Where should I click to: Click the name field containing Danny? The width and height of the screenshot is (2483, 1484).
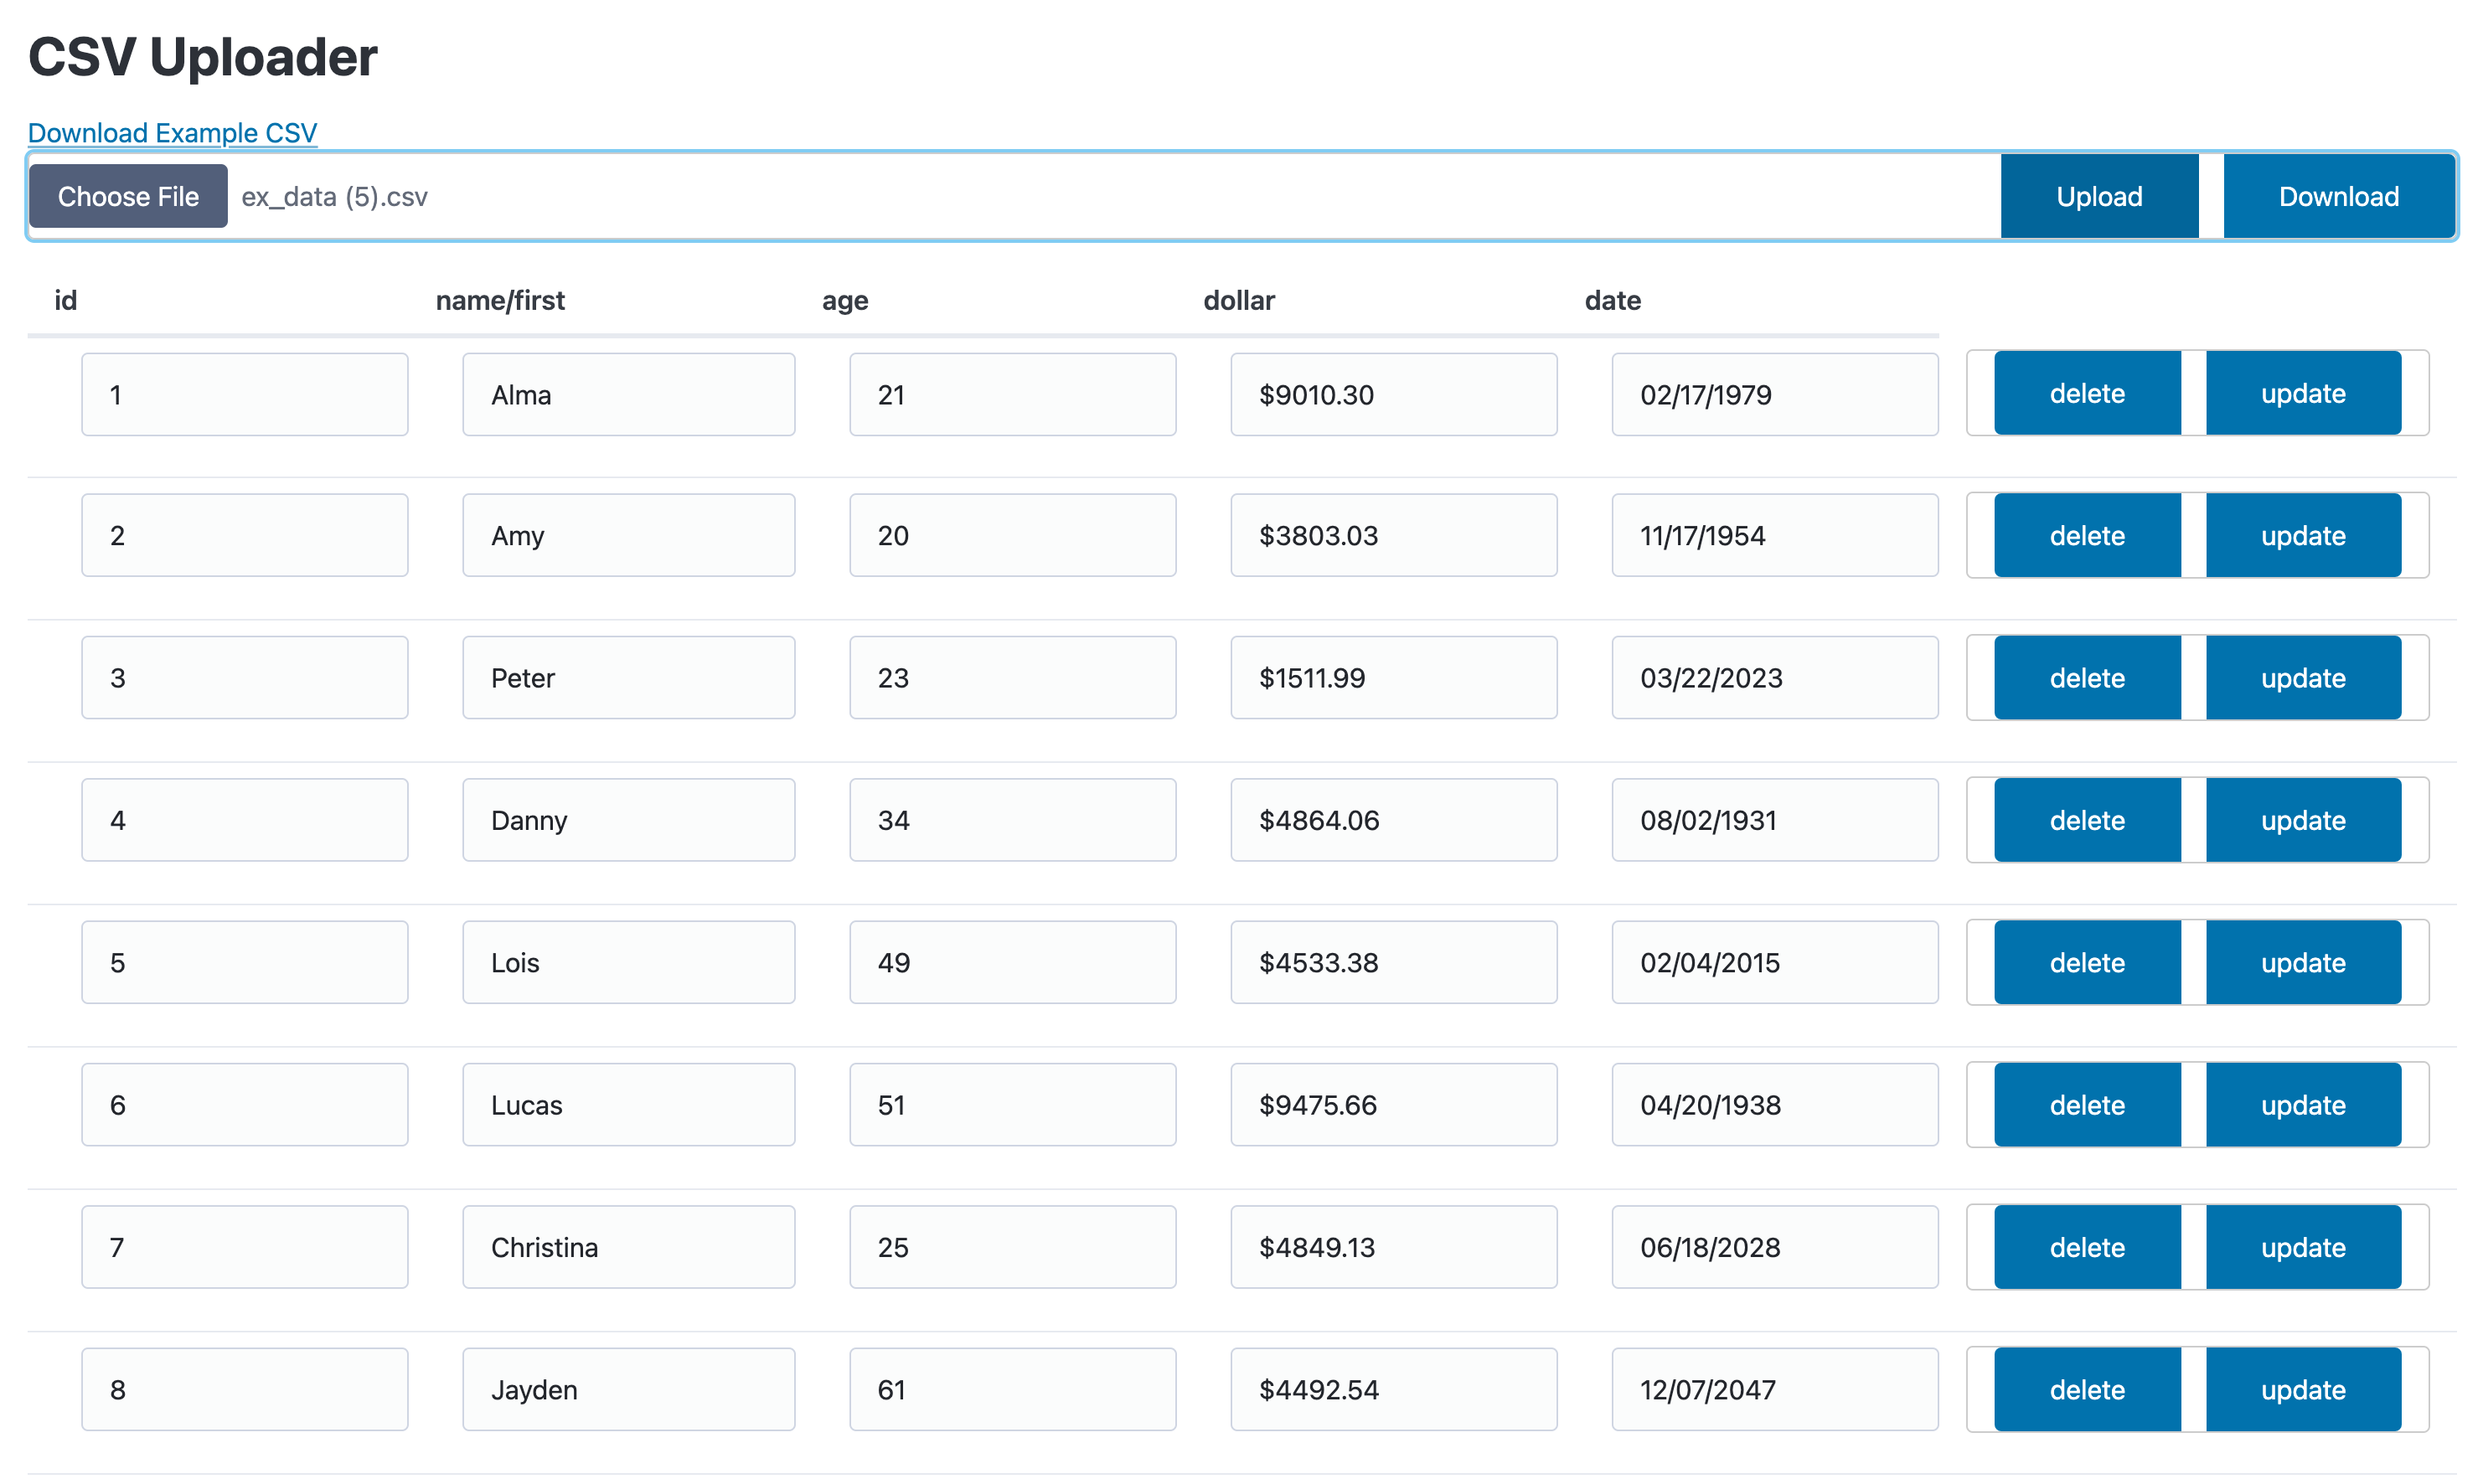[x=629, y=820]
